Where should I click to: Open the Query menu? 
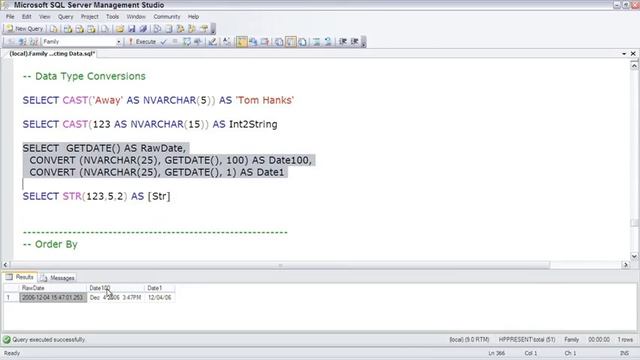pos(65,17)
